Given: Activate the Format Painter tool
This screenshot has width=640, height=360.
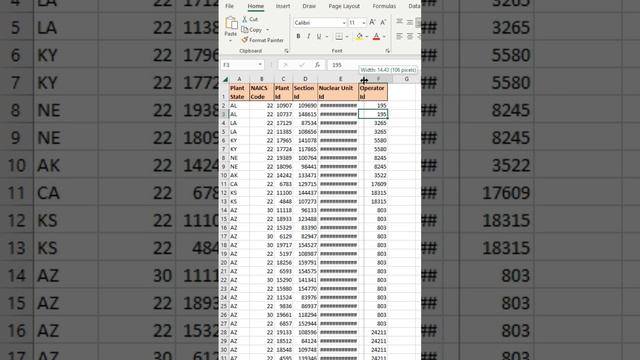Looking at the screenshot, I should (262, 40).
